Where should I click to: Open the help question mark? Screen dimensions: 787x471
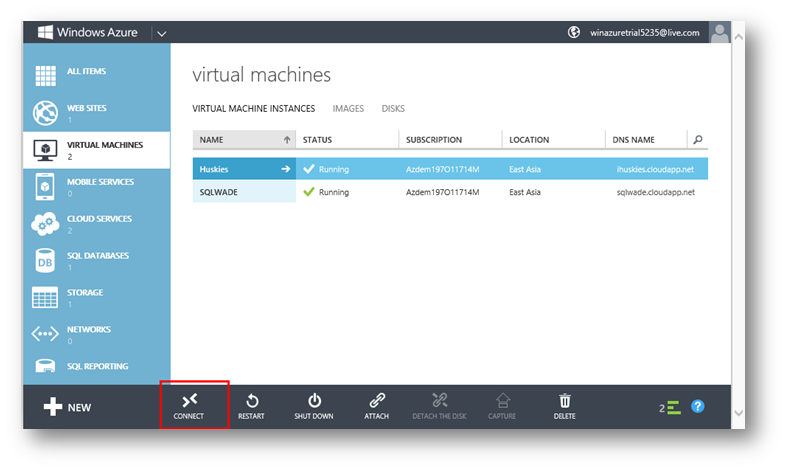coord(698,406)
